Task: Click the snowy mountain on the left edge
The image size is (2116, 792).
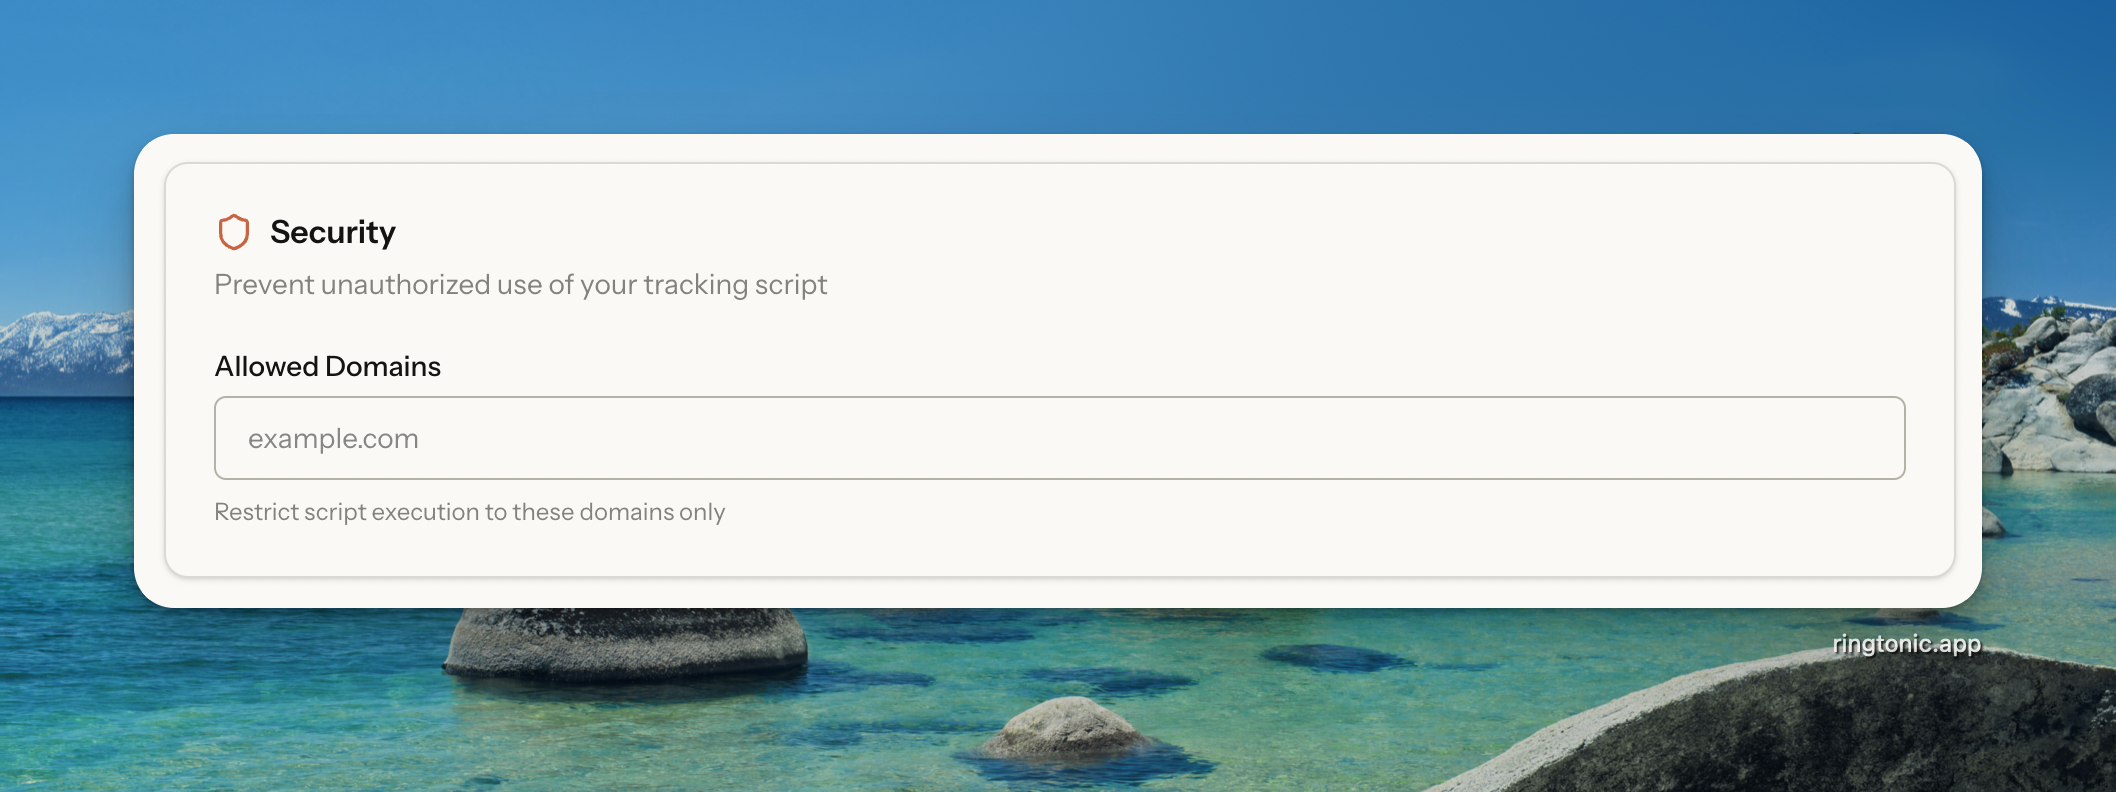Action: click(x=62, y=342)
